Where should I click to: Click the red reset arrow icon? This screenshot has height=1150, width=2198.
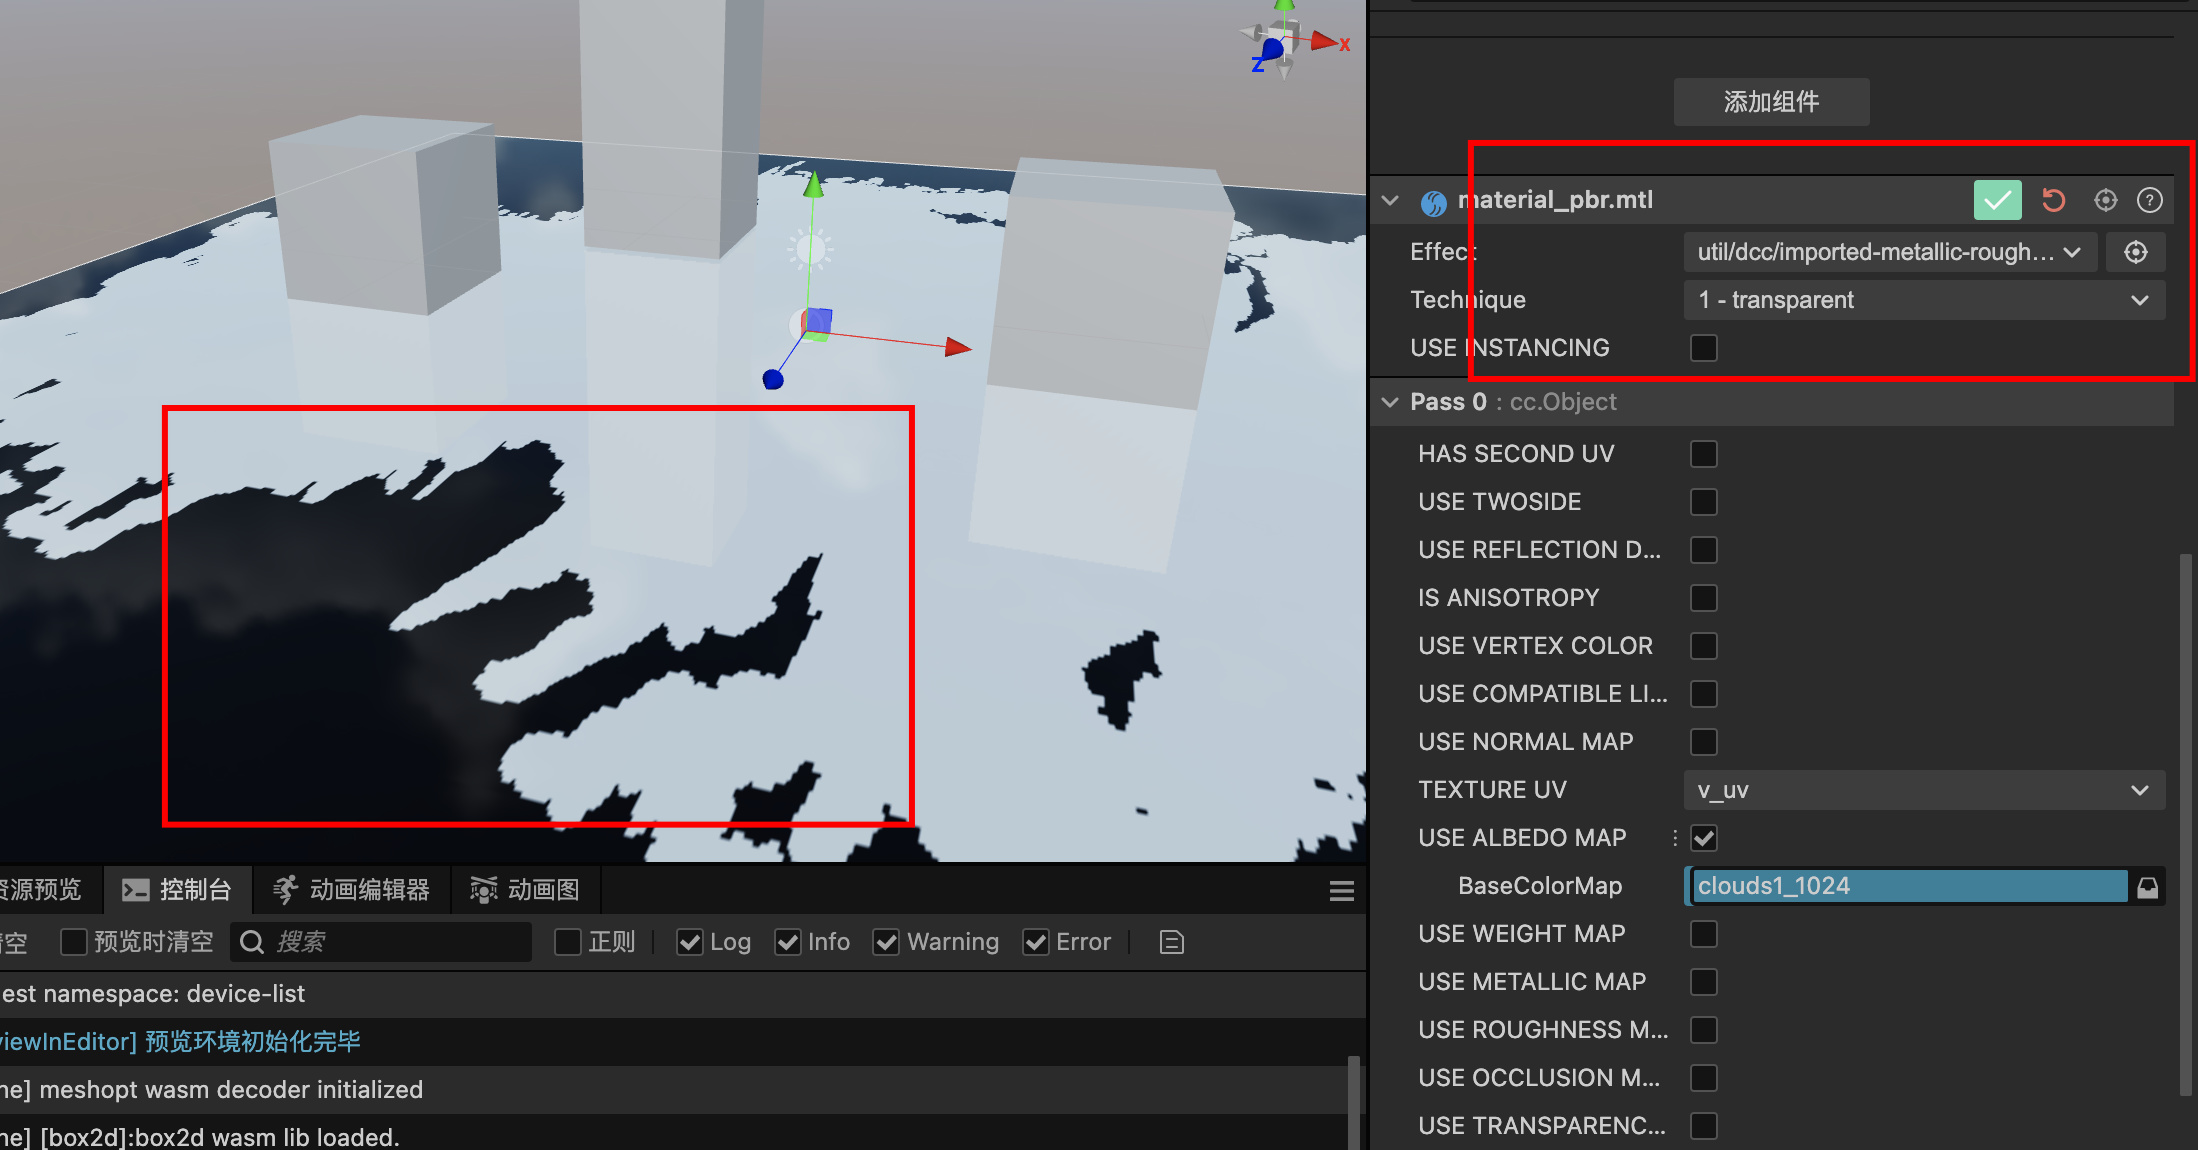pyautogui.click(x=2053, y=200)
